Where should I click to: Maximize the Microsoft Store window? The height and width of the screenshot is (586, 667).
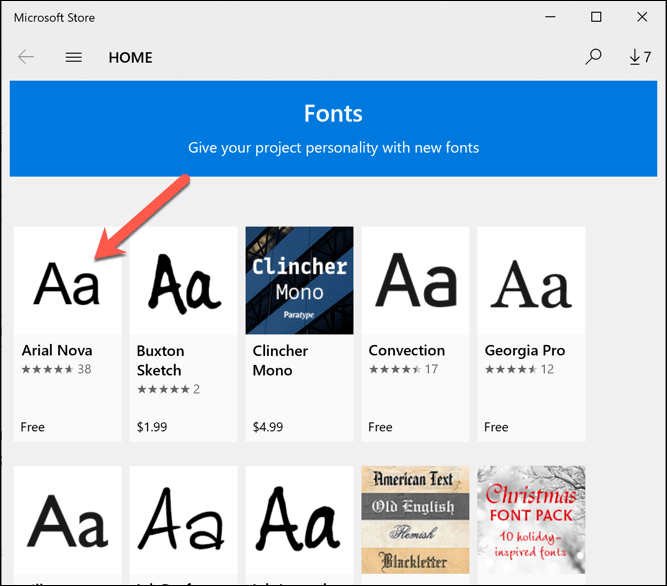tap(596, 17)
